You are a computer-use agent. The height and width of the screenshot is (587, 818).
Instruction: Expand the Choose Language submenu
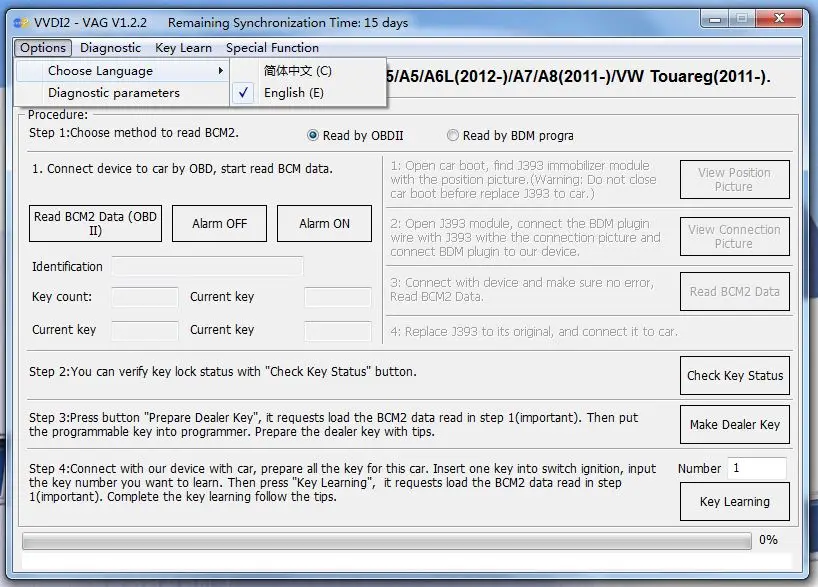tap(122, 70)
